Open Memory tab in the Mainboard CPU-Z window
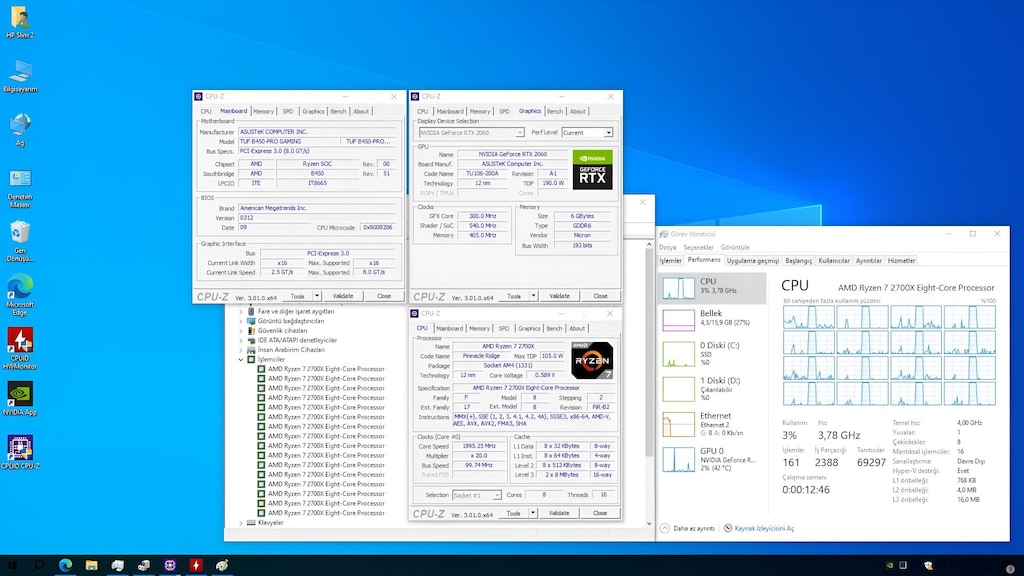The width and height of the screenshot is (1024, 576). pyautogui.click(x=263, y=112)
